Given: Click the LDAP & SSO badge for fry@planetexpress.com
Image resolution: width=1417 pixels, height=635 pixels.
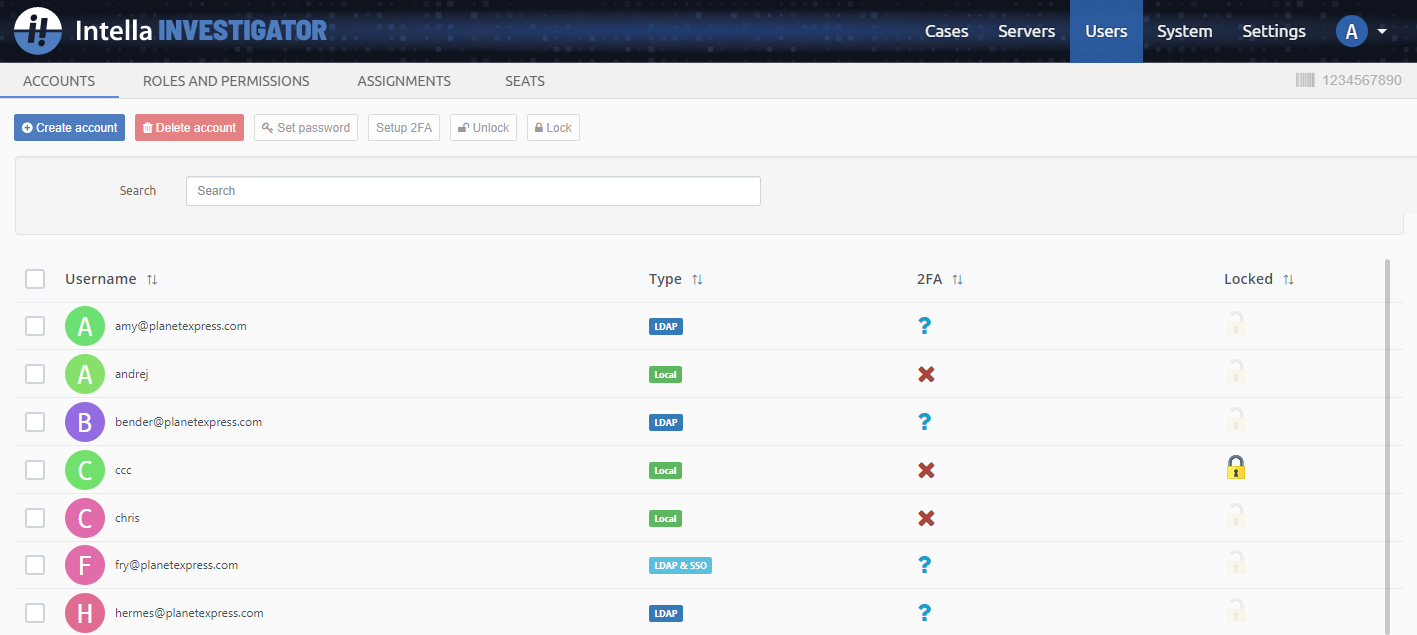Looking at the screenshot, I should pos(680,565).
